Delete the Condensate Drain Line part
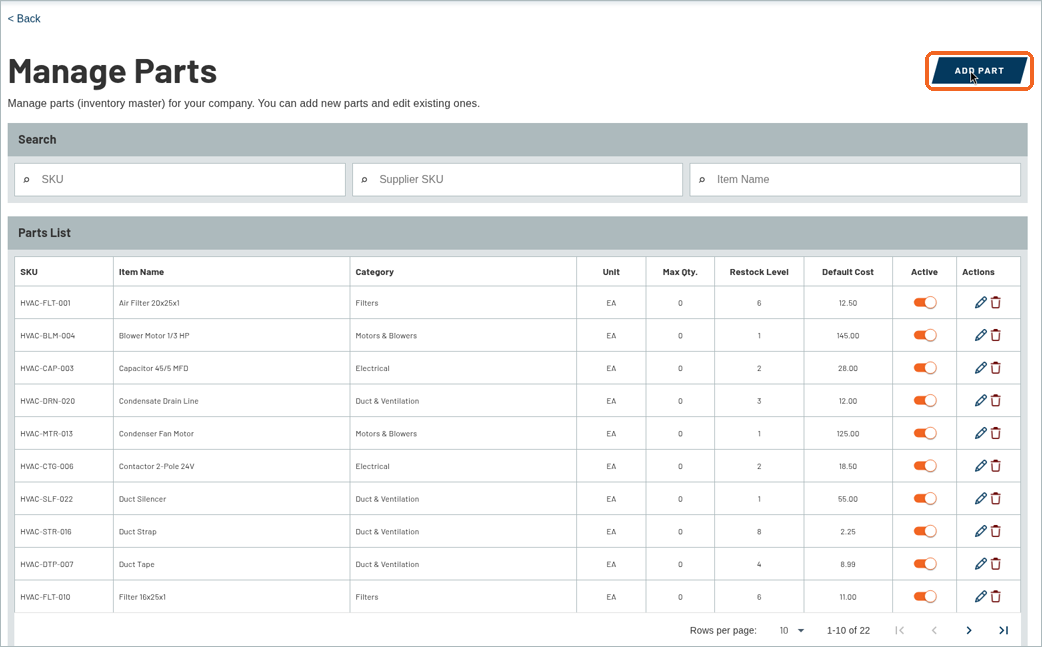This screenshot has width=1042, height=647. [995, 400]
